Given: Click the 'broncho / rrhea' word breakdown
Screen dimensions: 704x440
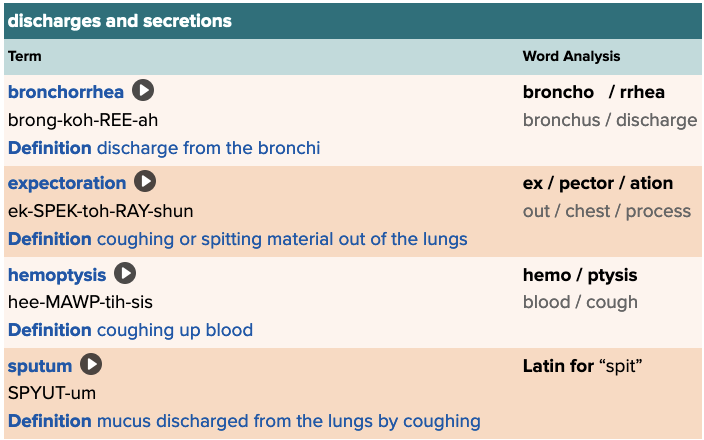Looking at the screenshot, I should (593, 92).
